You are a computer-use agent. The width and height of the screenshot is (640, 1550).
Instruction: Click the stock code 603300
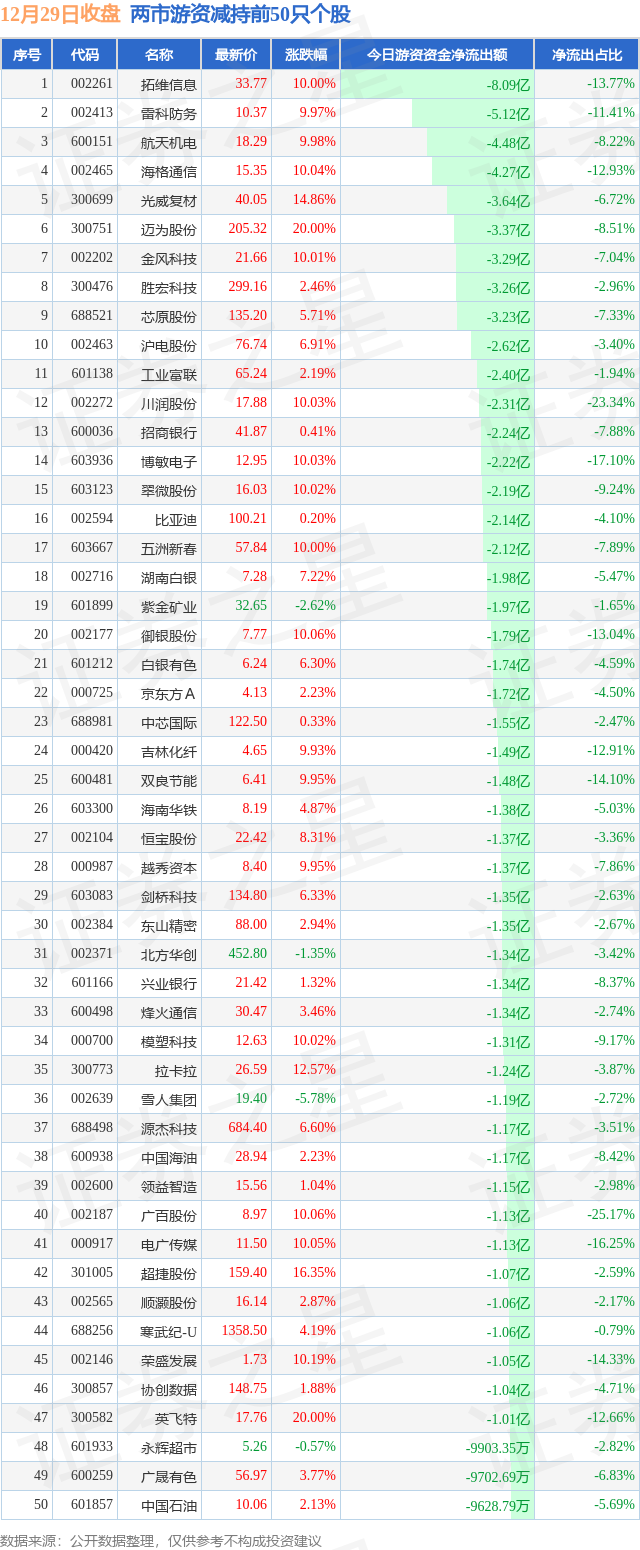(92, 809)
